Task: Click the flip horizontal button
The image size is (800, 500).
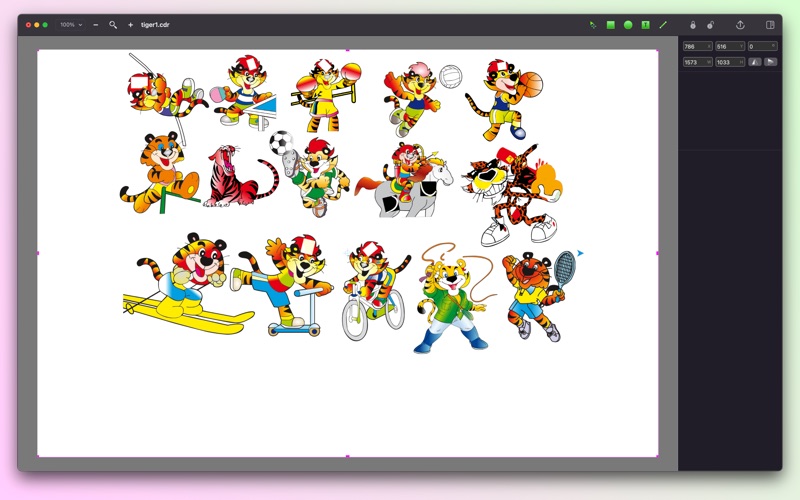Action: pos(755,62)
